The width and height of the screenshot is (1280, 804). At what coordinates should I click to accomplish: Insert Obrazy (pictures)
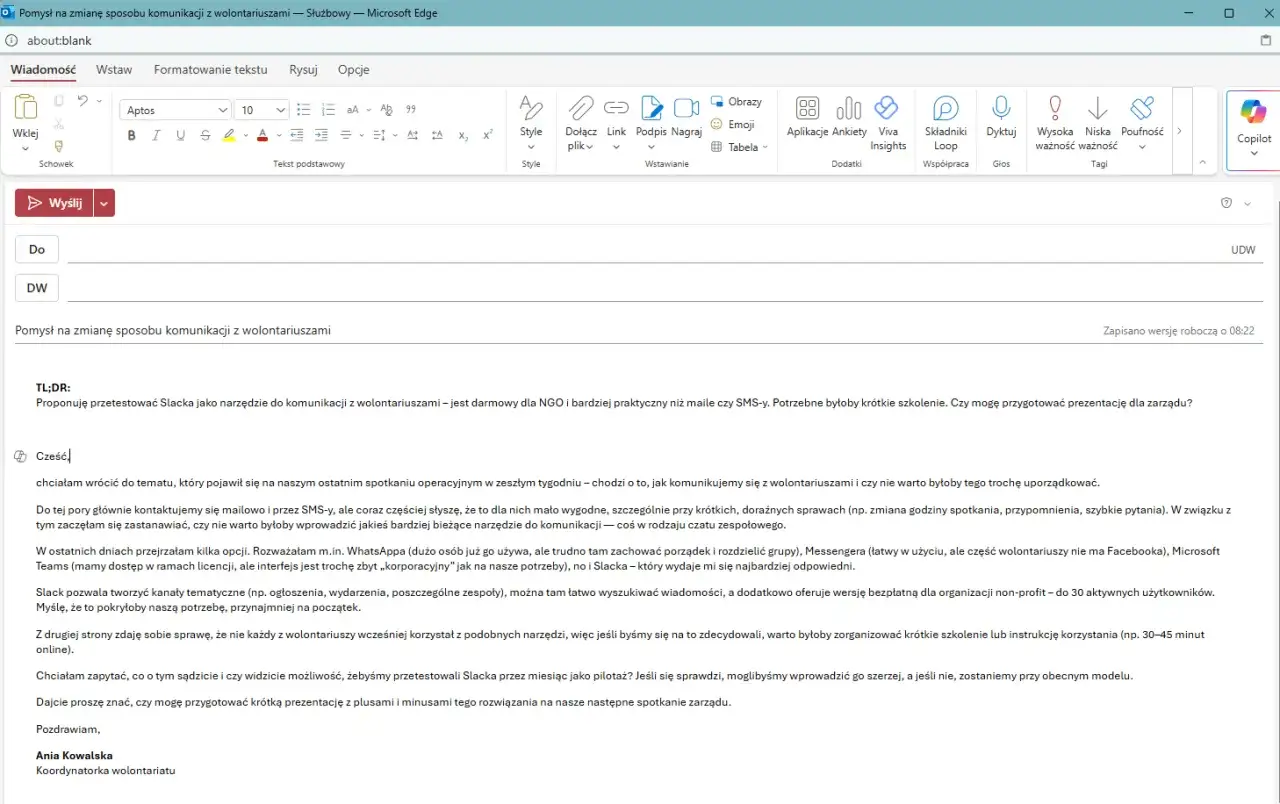[736, 102]
